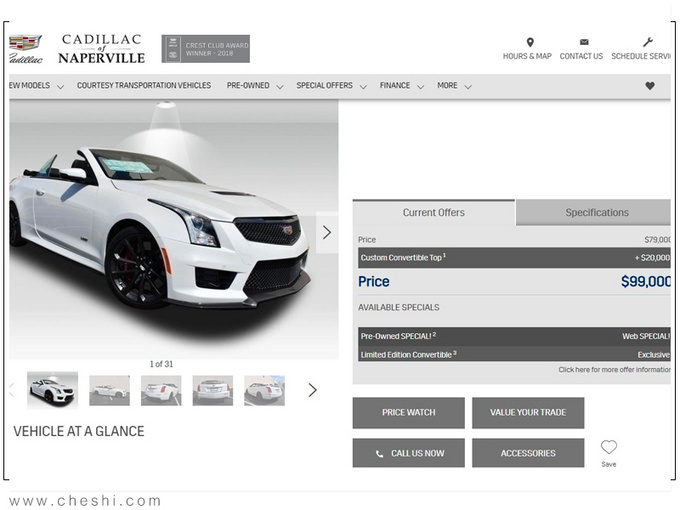Click the Accessories button
This screenshot has height=510, width=680.
click(x=528, y=453)
